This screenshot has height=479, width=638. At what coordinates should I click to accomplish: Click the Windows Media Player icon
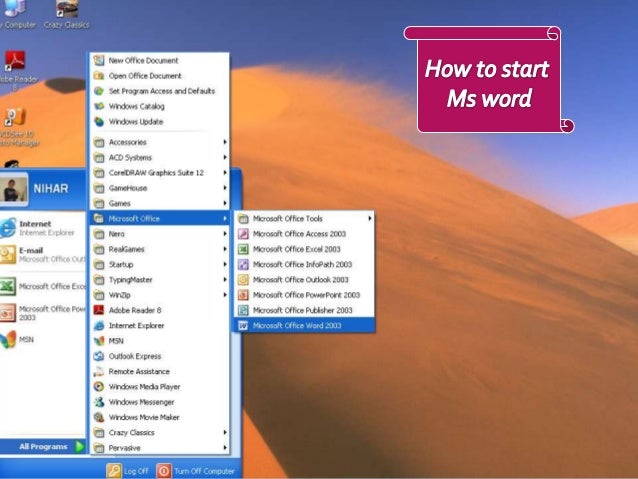tap(99, 387)
